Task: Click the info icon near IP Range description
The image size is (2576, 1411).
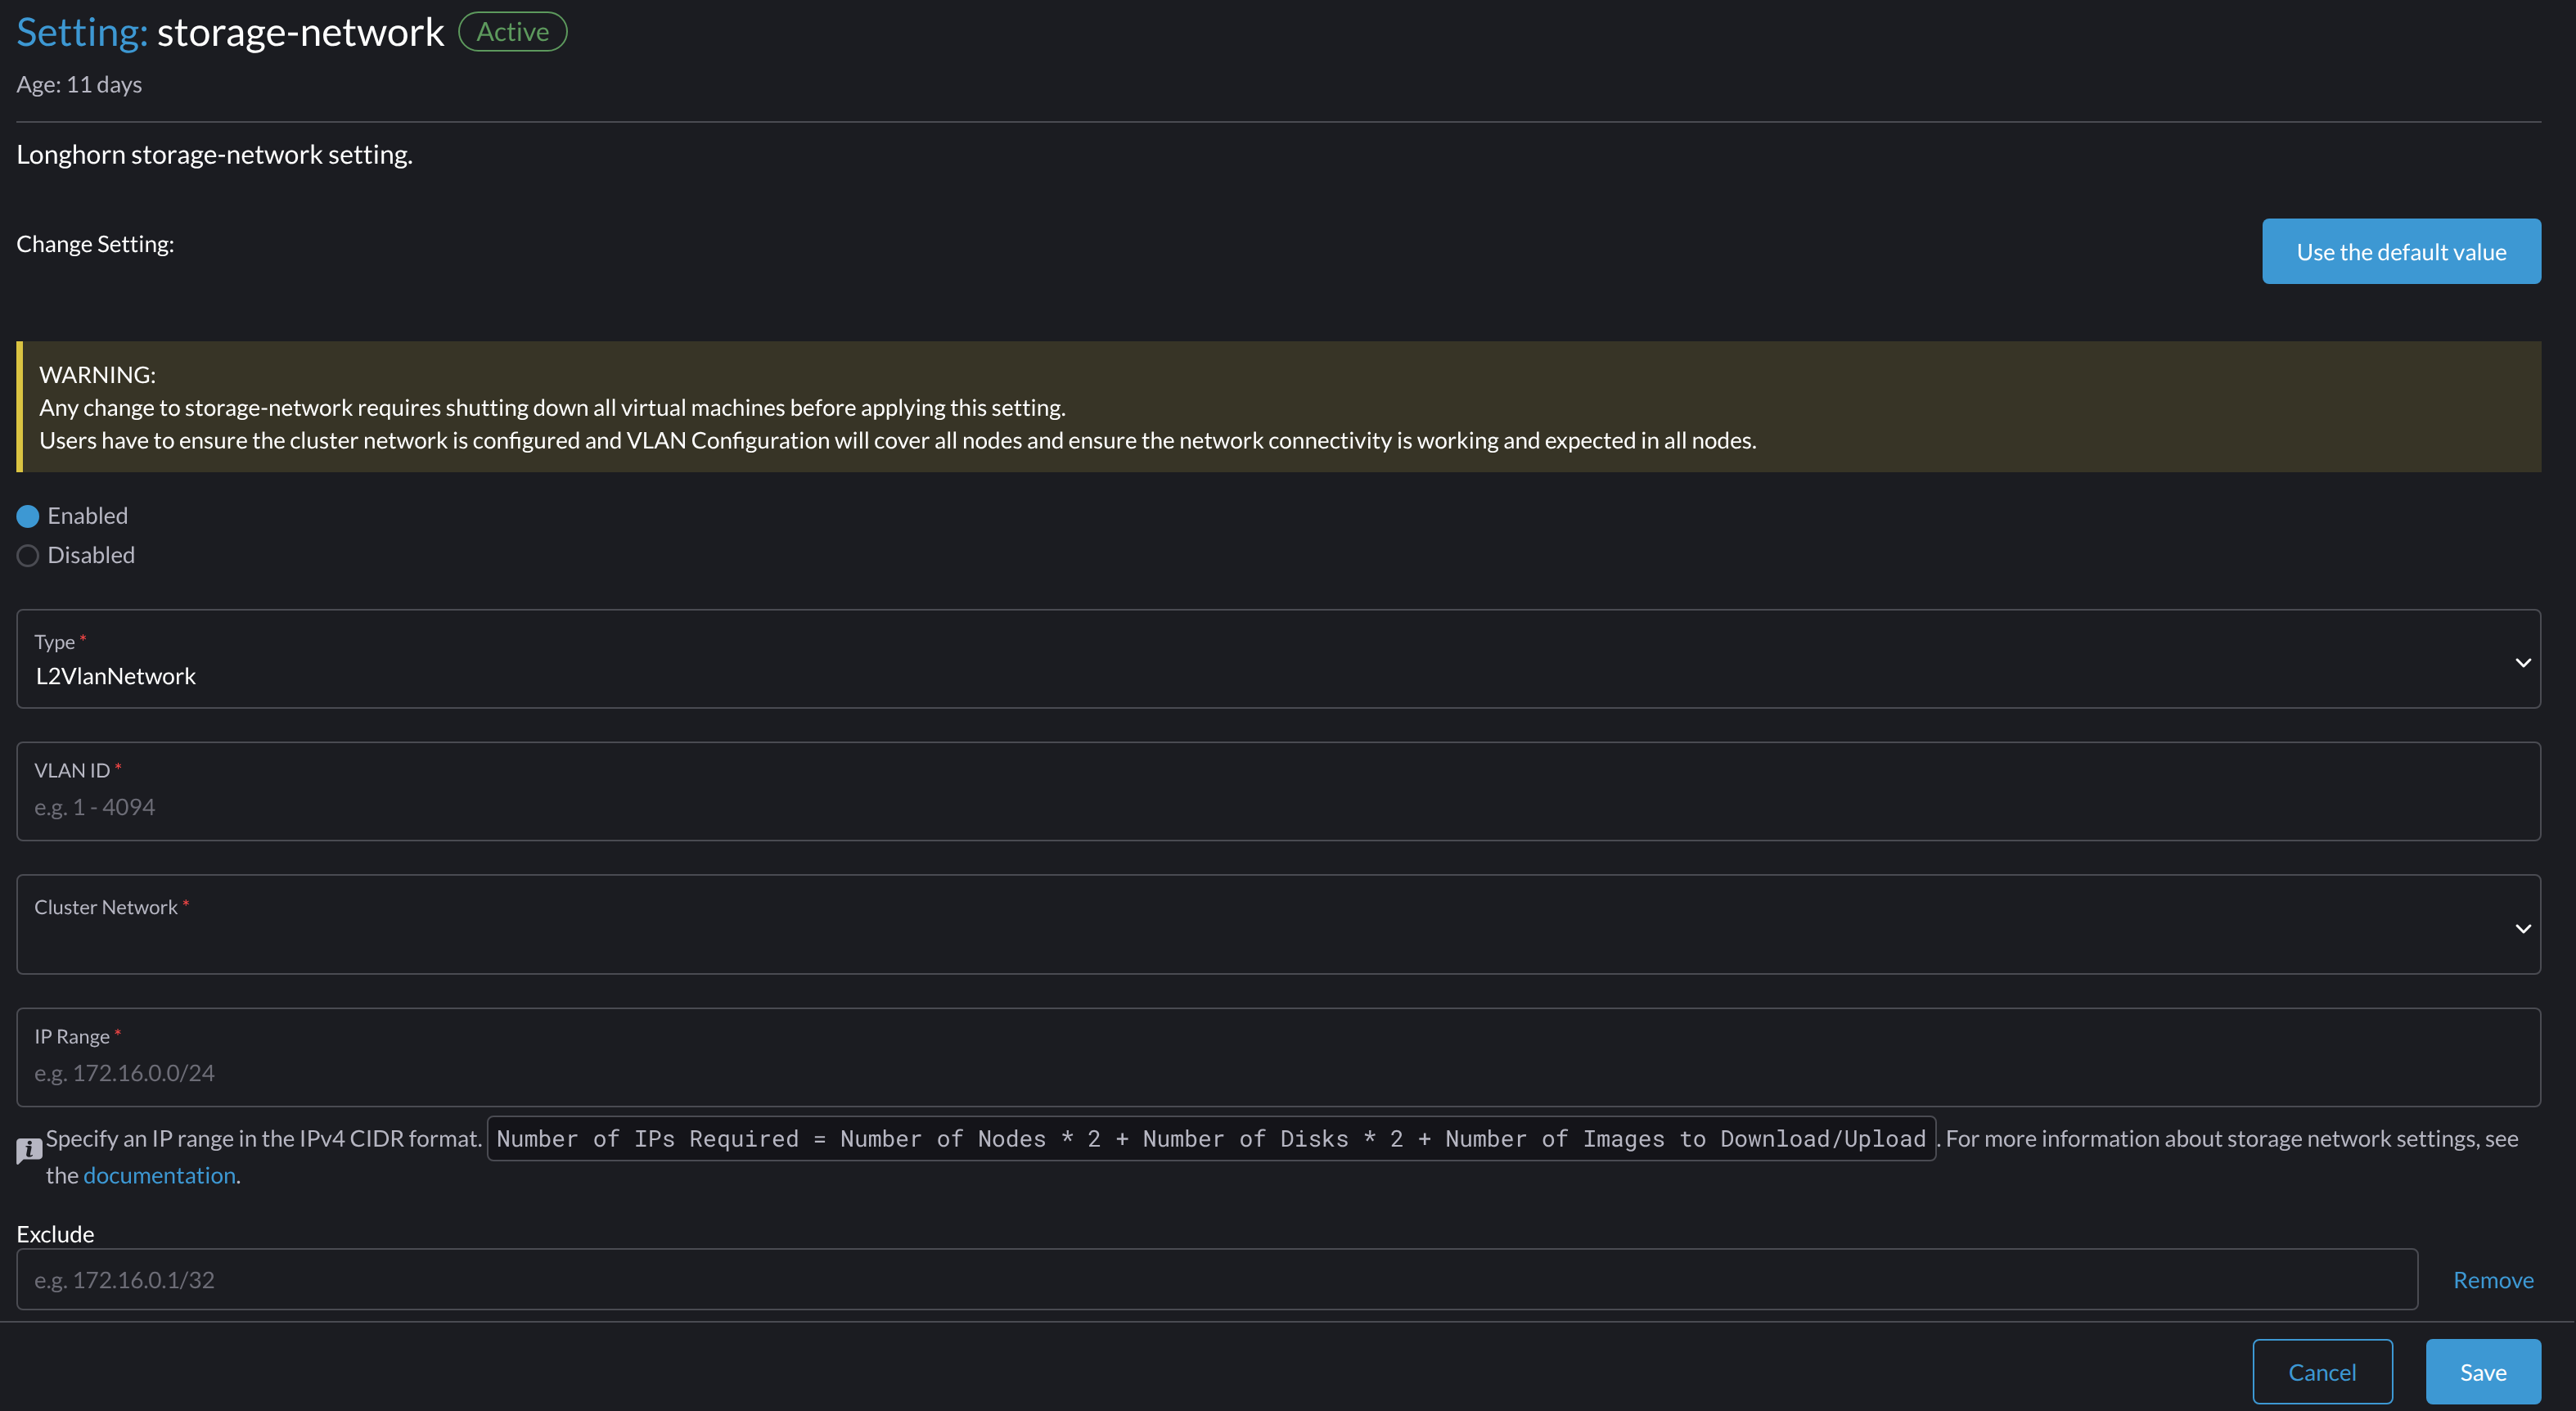Action: (28, 1150)
